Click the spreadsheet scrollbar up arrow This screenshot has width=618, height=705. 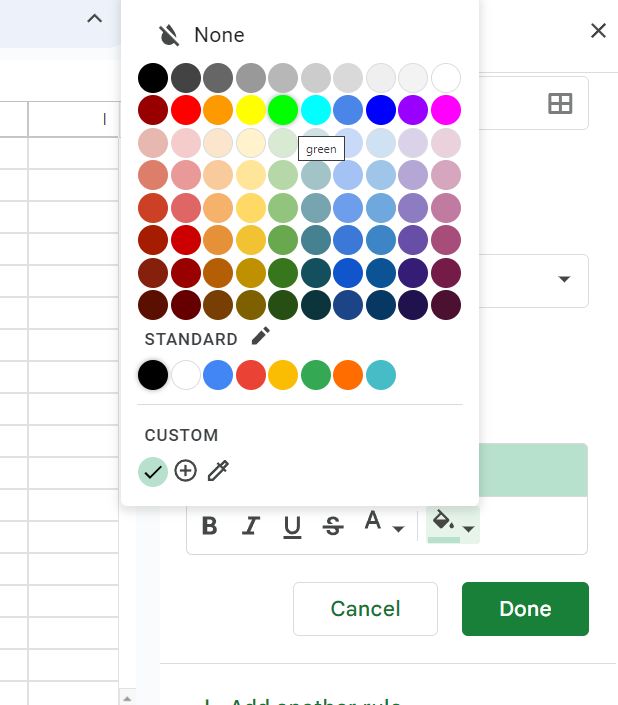(x=127, y=698)
